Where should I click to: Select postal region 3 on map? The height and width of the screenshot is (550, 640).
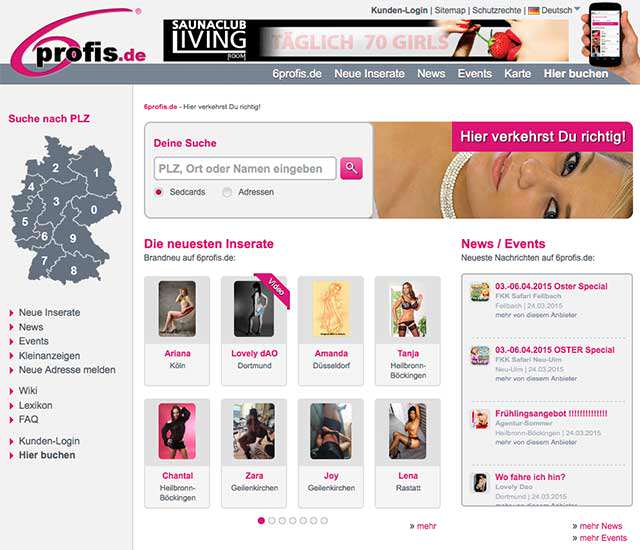pyautogui.click(x=56, y=201)
